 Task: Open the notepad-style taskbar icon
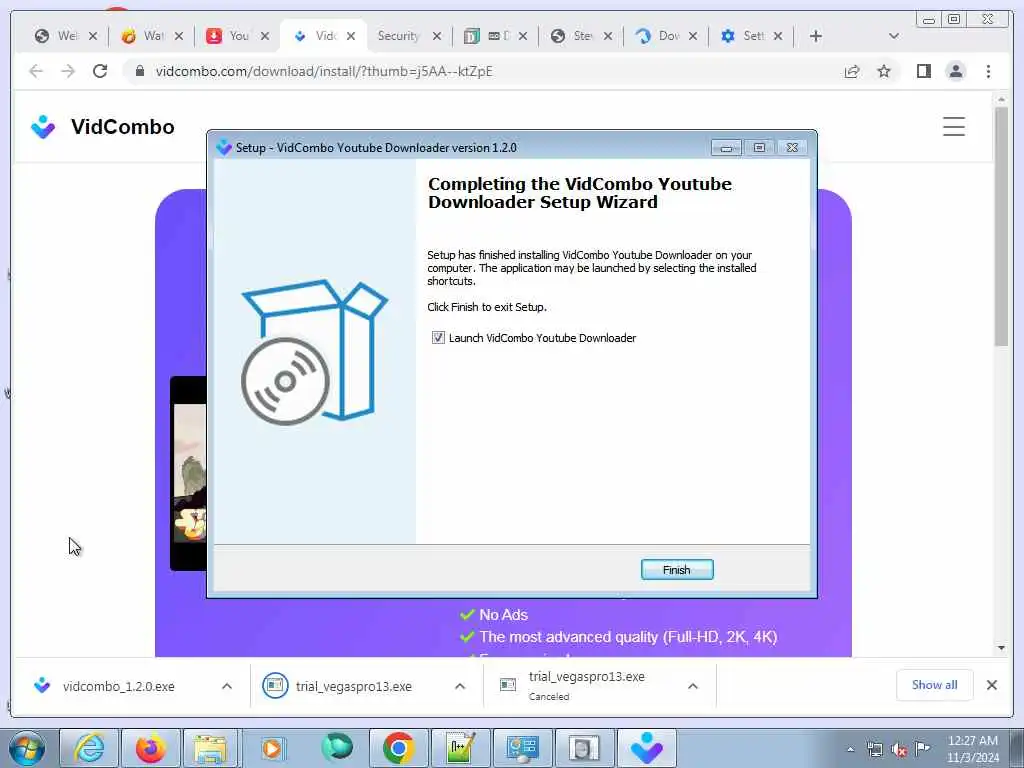click(x=460, y=748)
